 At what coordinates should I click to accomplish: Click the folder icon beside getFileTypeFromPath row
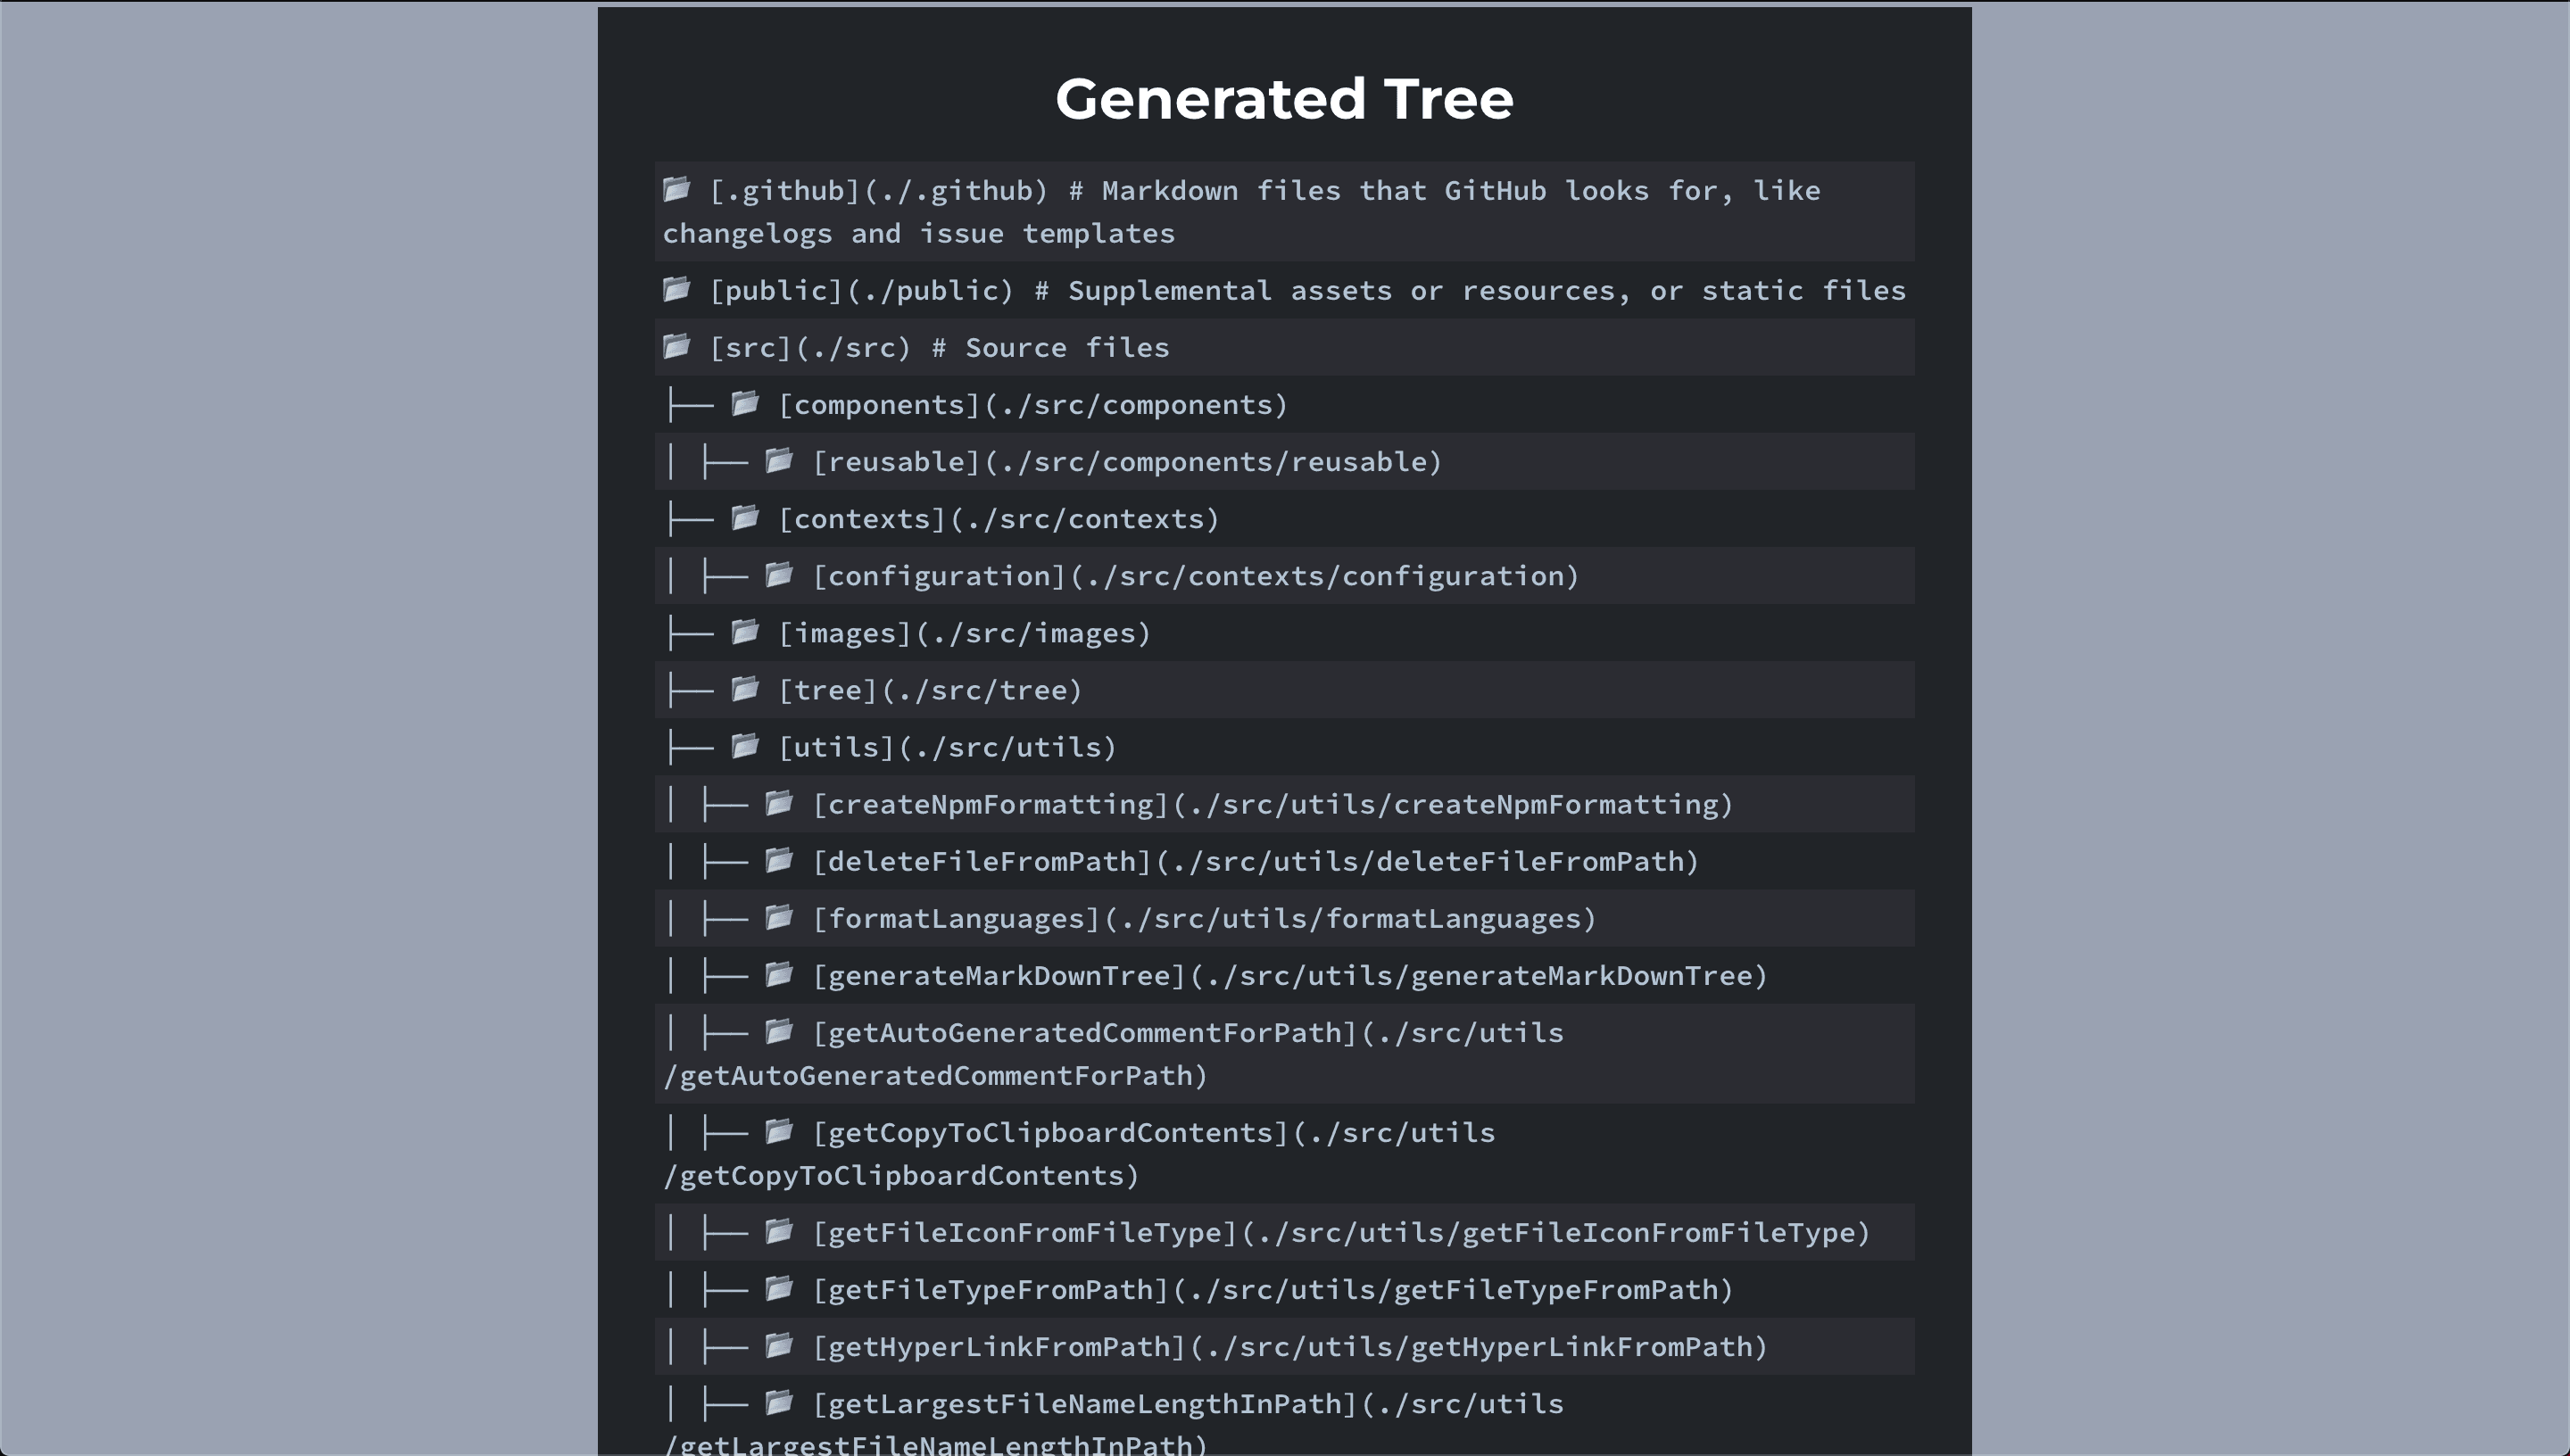point(779,1287)
